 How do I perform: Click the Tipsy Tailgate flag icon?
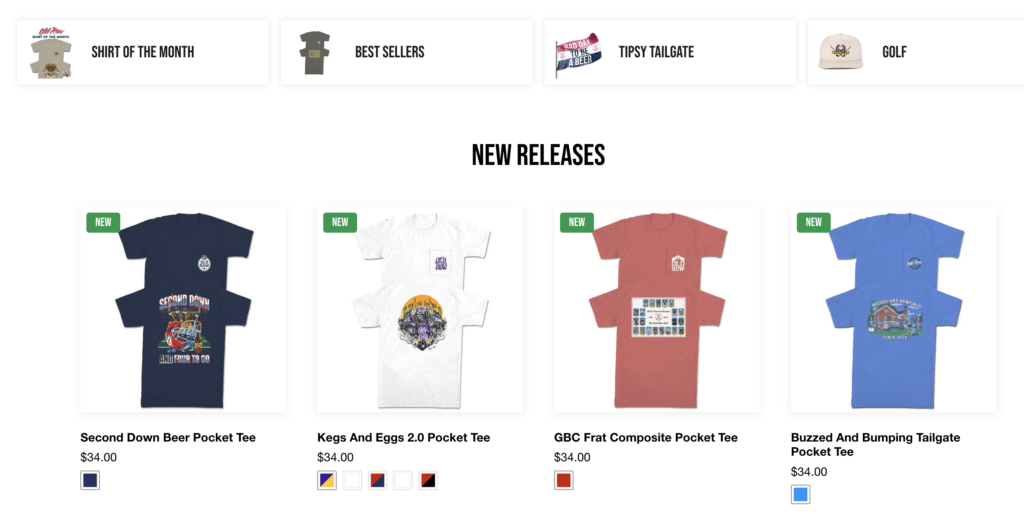tap(579, 53)
